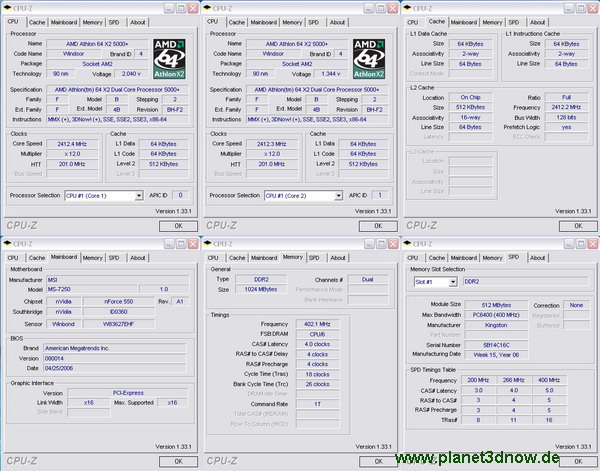Click OK in the Mainboard window
This screenshot has width=600, height=471.
pos(178,461)
